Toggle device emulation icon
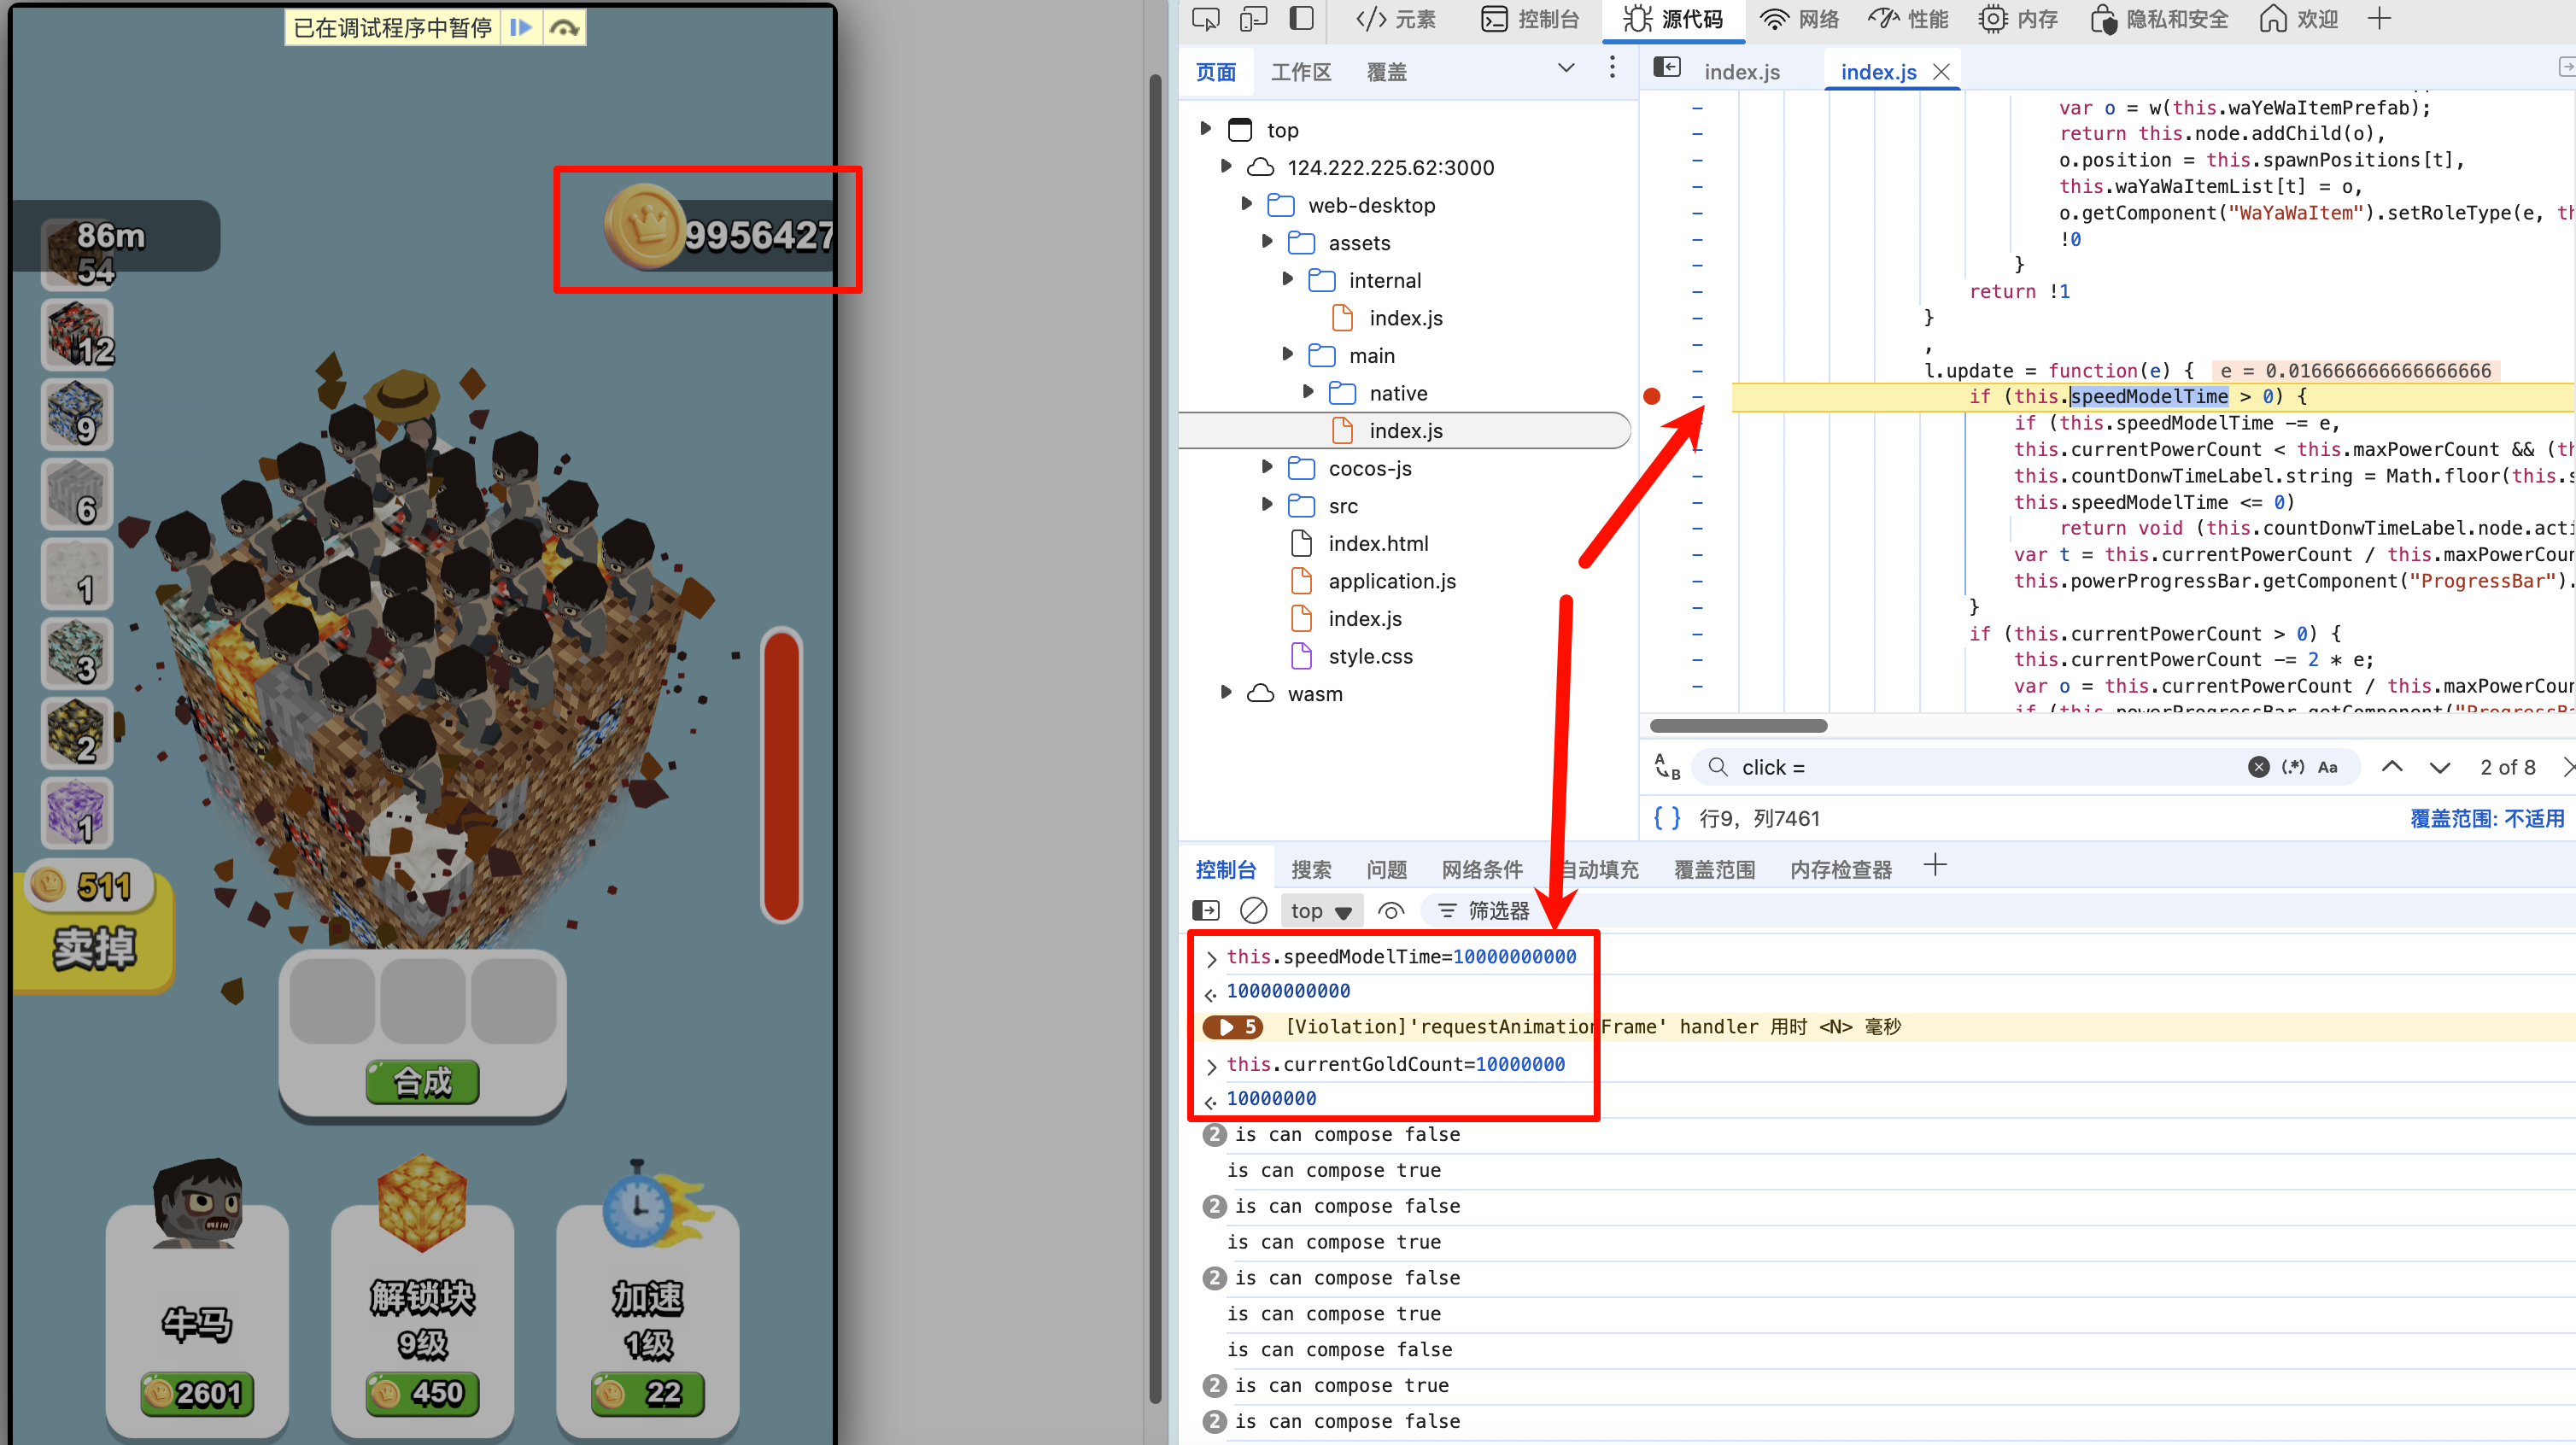Image resolution: width=2576 pixels, height=1445 pixels. coord(1253,19)
